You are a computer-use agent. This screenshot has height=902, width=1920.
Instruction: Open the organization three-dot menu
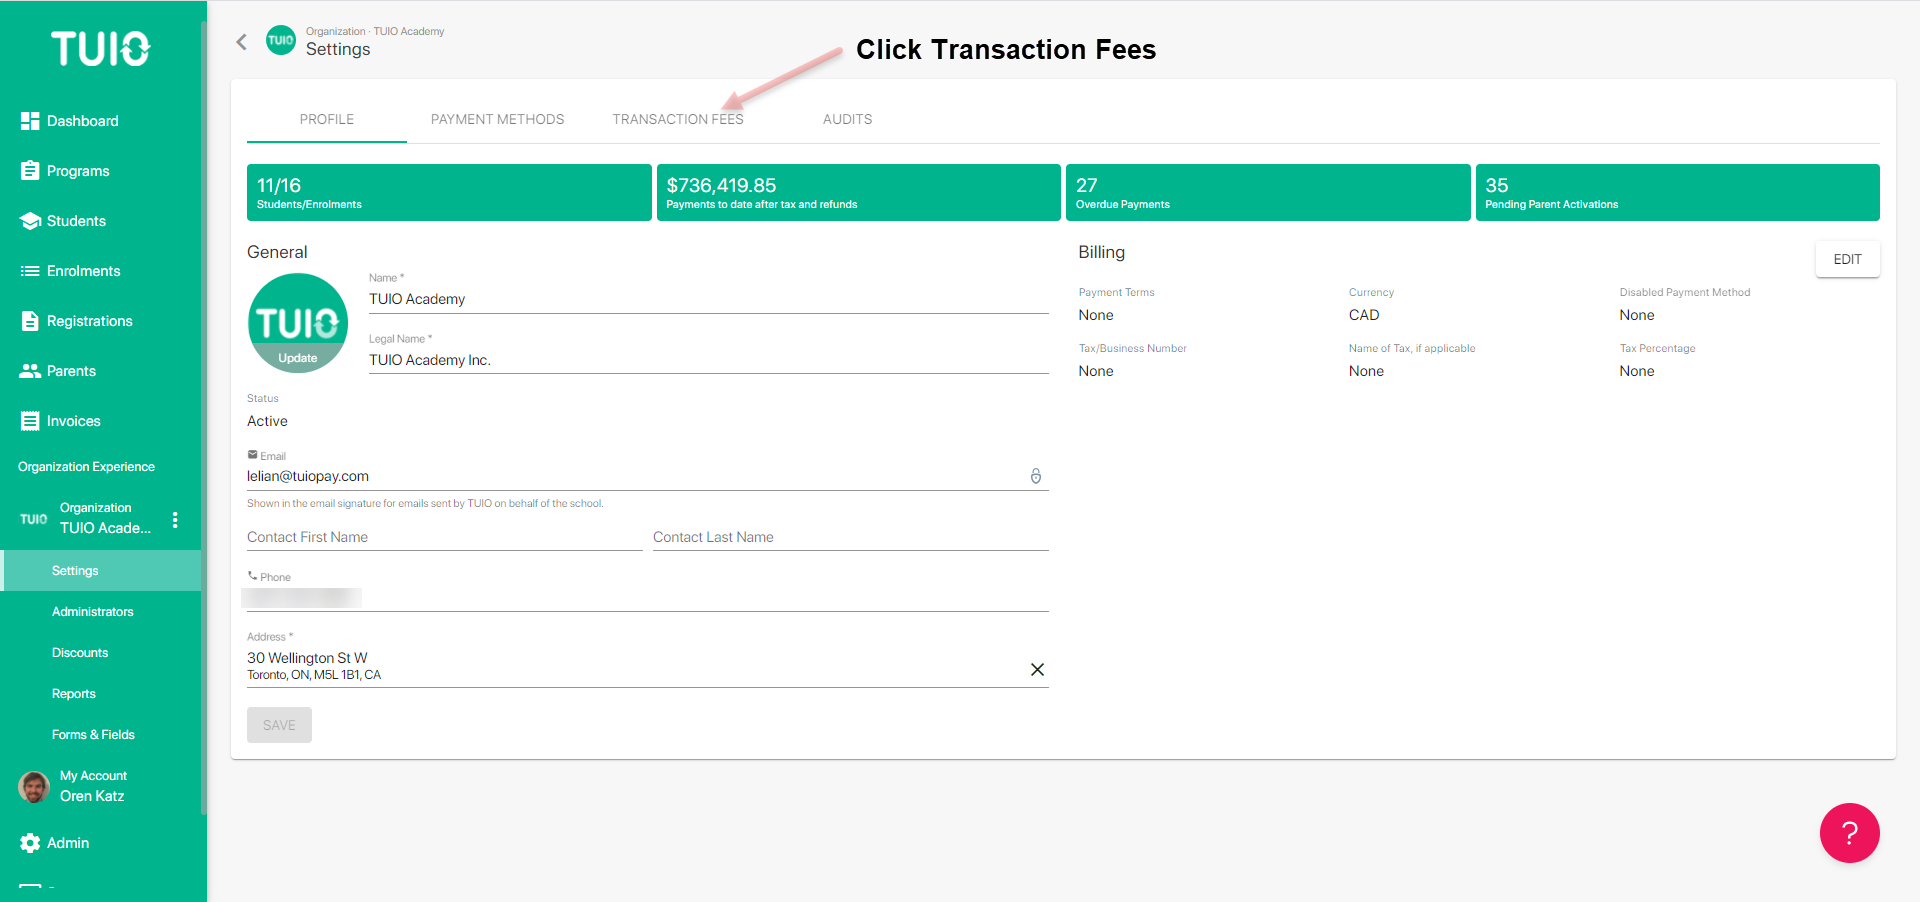click(175, 520)
